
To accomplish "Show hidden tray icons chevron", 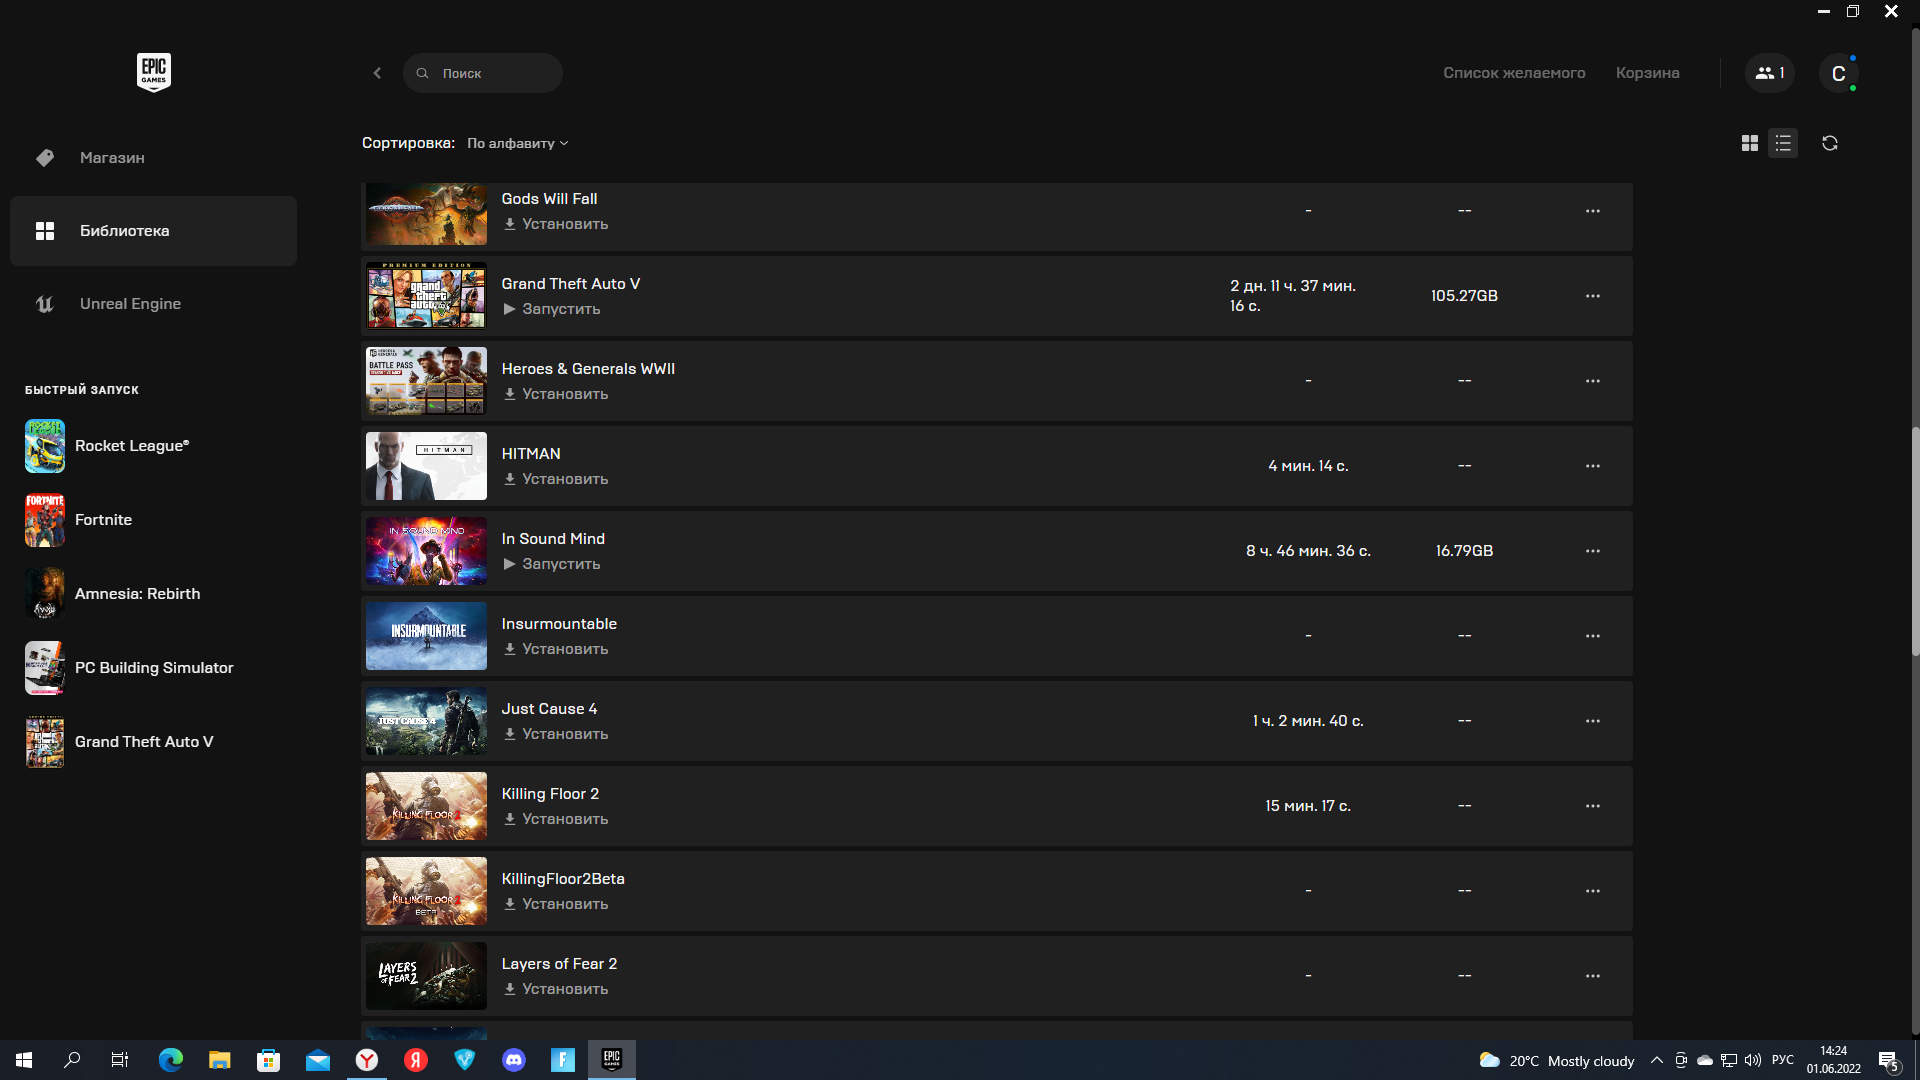I will tap(1657, 1061).
